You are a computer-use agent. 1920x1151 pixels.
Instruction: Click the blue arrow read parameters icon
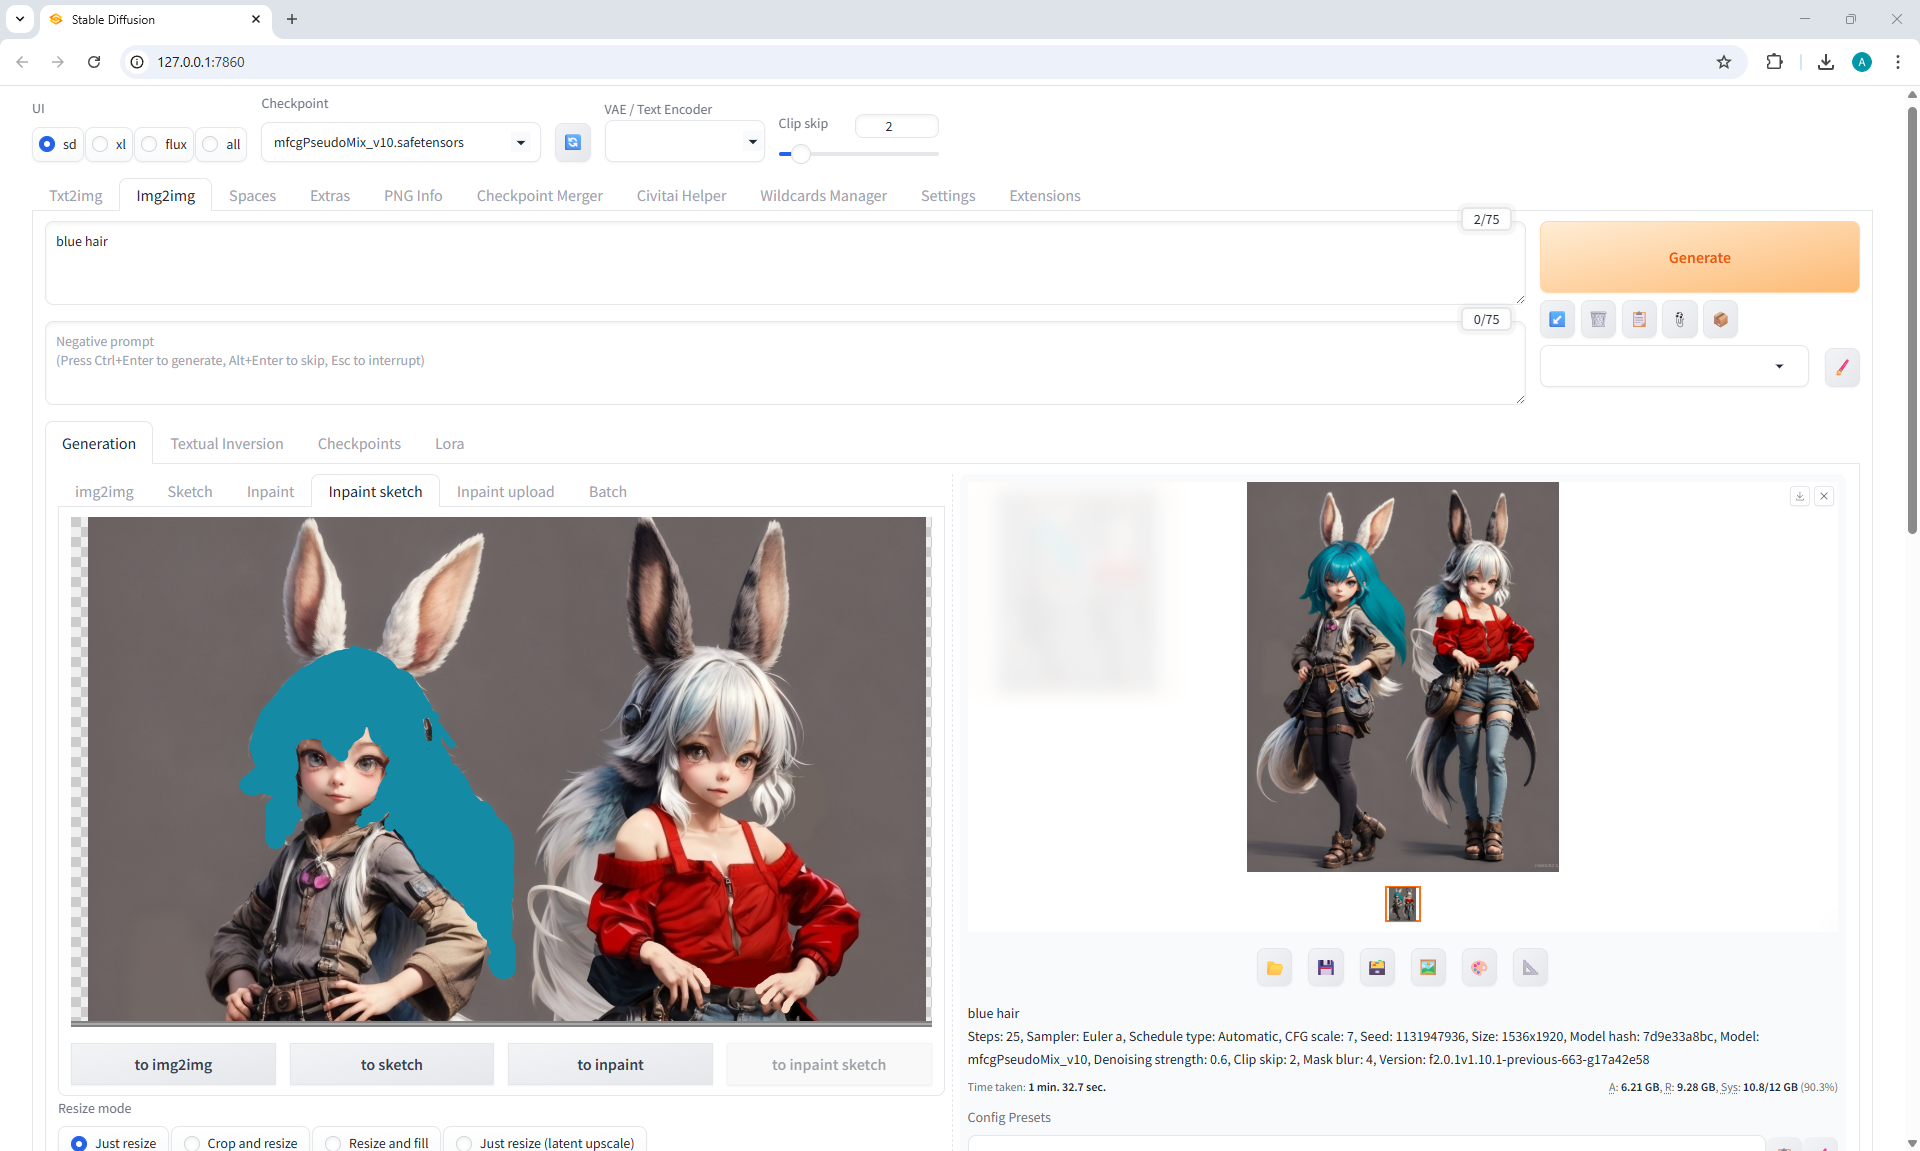[x=1557, y=320]
